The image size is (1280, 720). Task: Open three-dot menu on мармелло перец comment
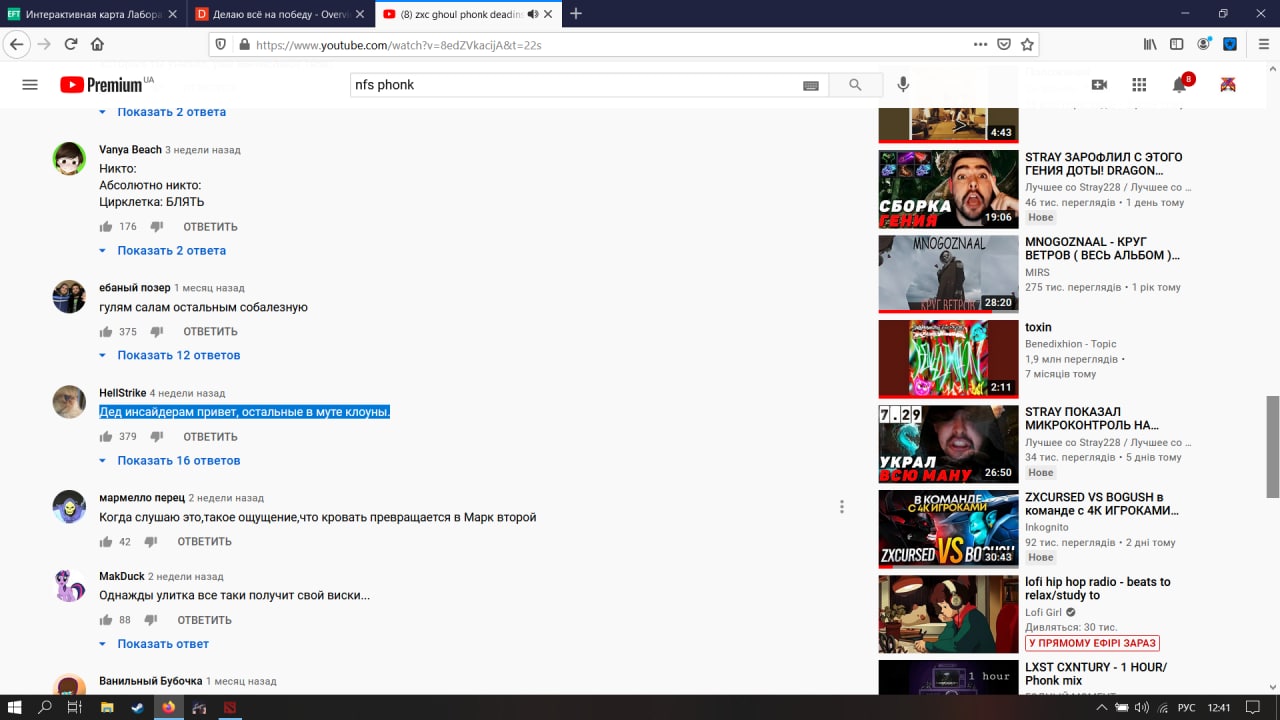(x=841, y=507)
